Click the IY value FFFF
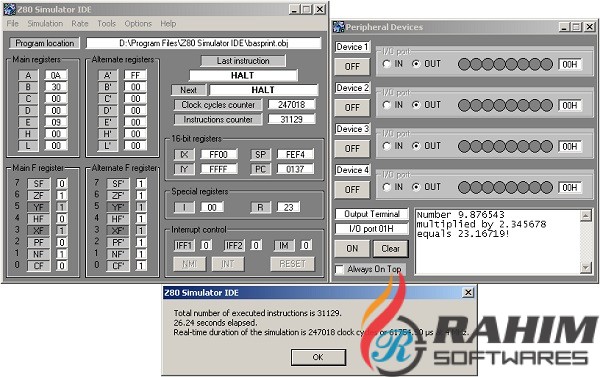 click(x=218, y=169)
